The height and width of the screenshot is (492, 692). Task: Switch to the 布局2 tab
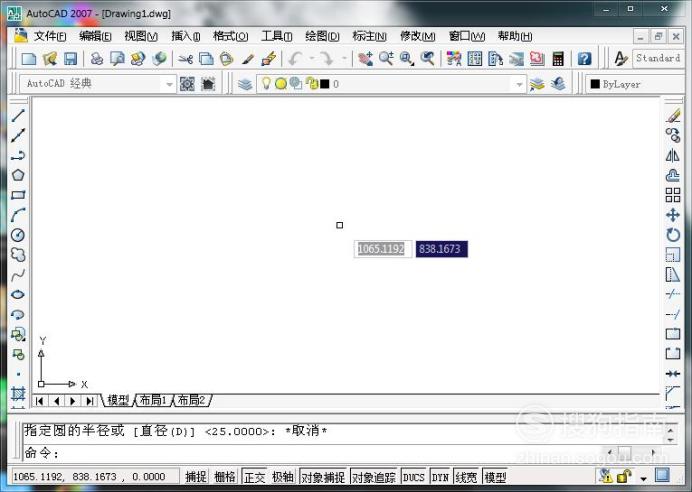[191, 400]
